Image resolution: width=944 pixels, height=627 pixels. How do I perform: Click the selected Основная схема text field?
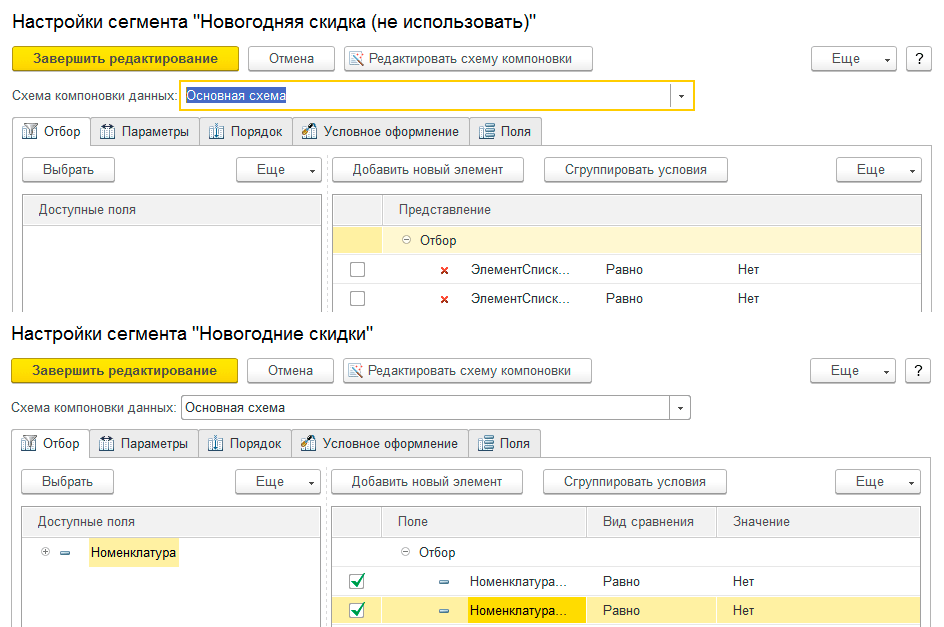pos(425,96)
